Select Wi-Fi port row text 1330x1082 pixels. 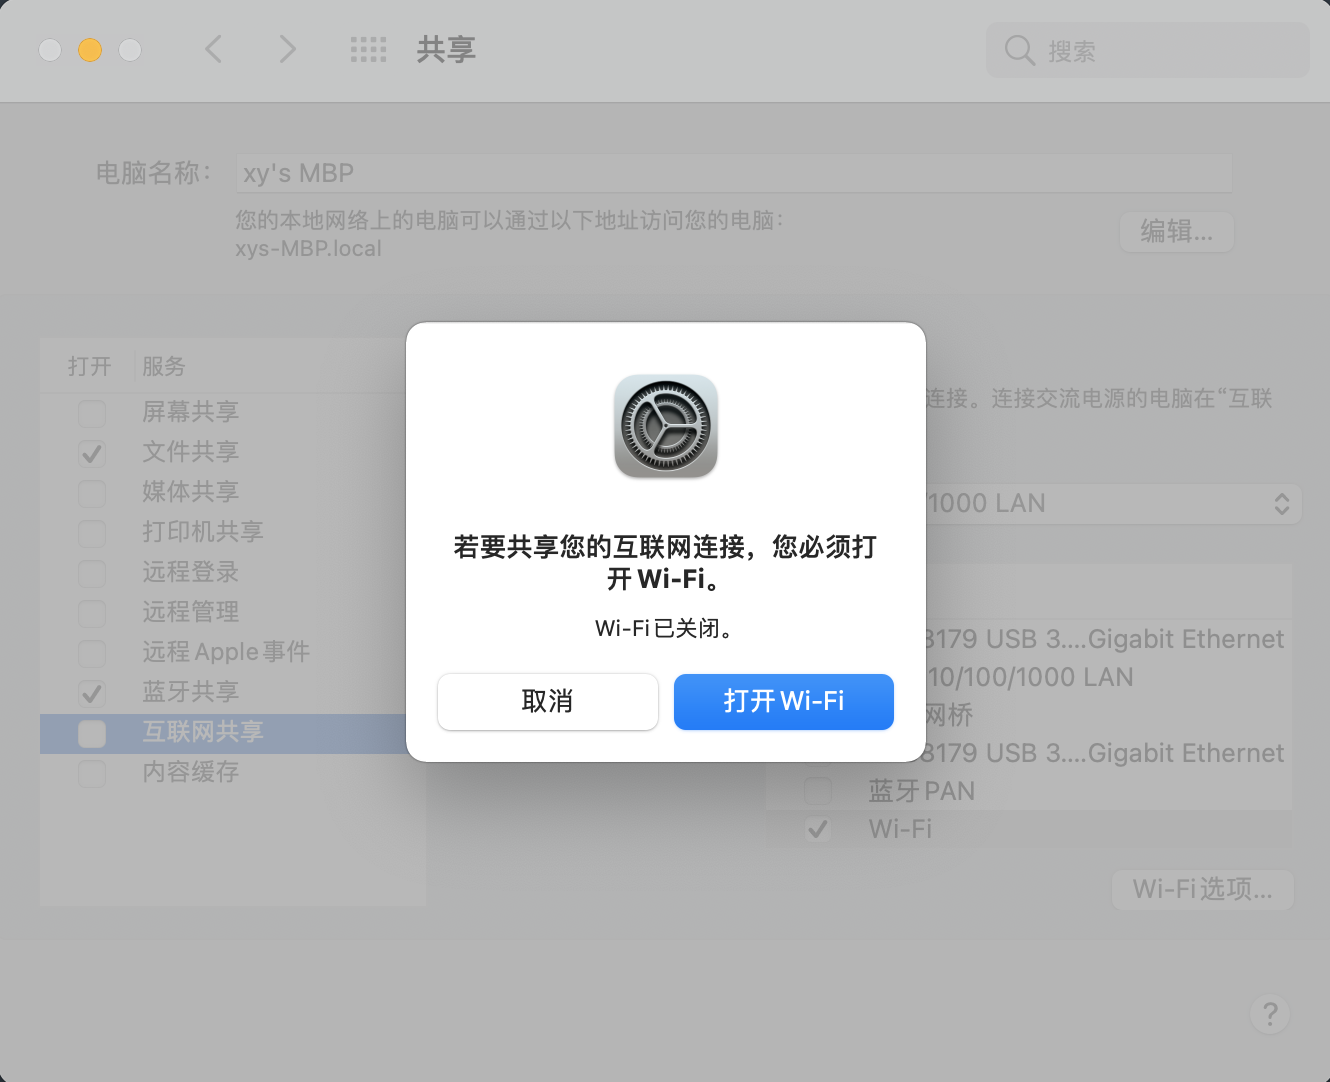(x=900, y=829)
